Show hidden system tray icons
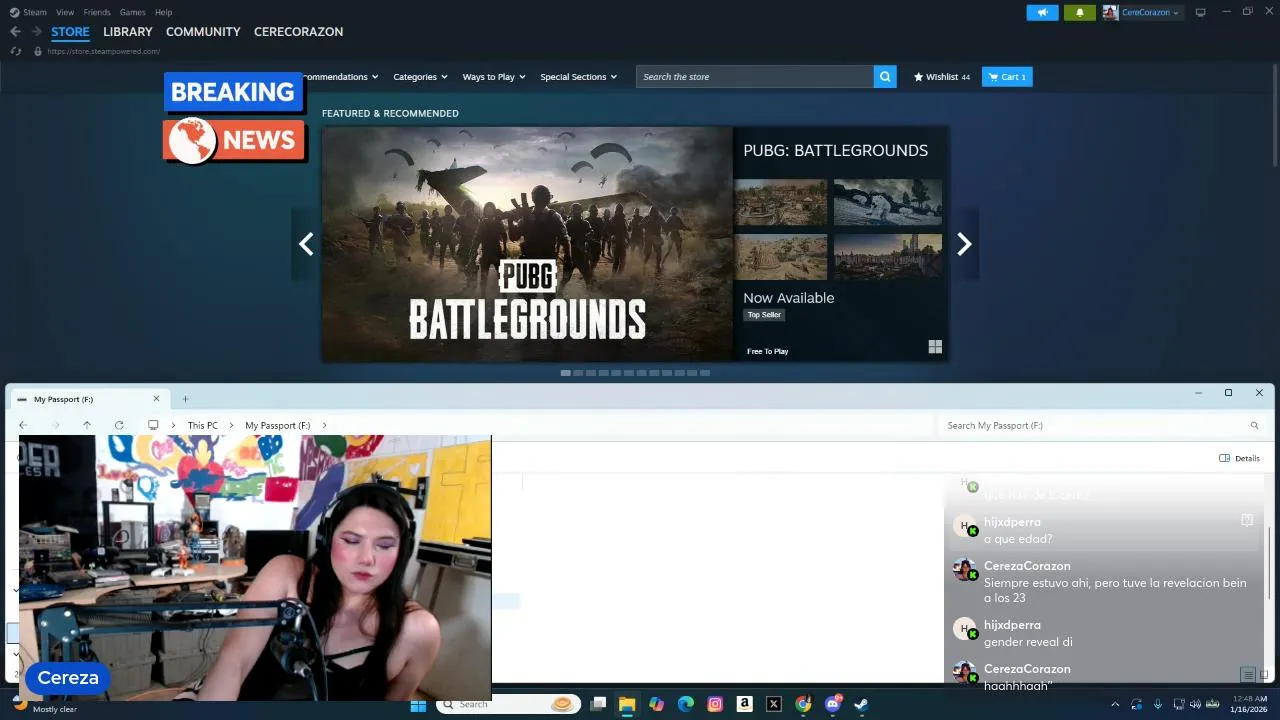1280x720 pixels. 1115,704
